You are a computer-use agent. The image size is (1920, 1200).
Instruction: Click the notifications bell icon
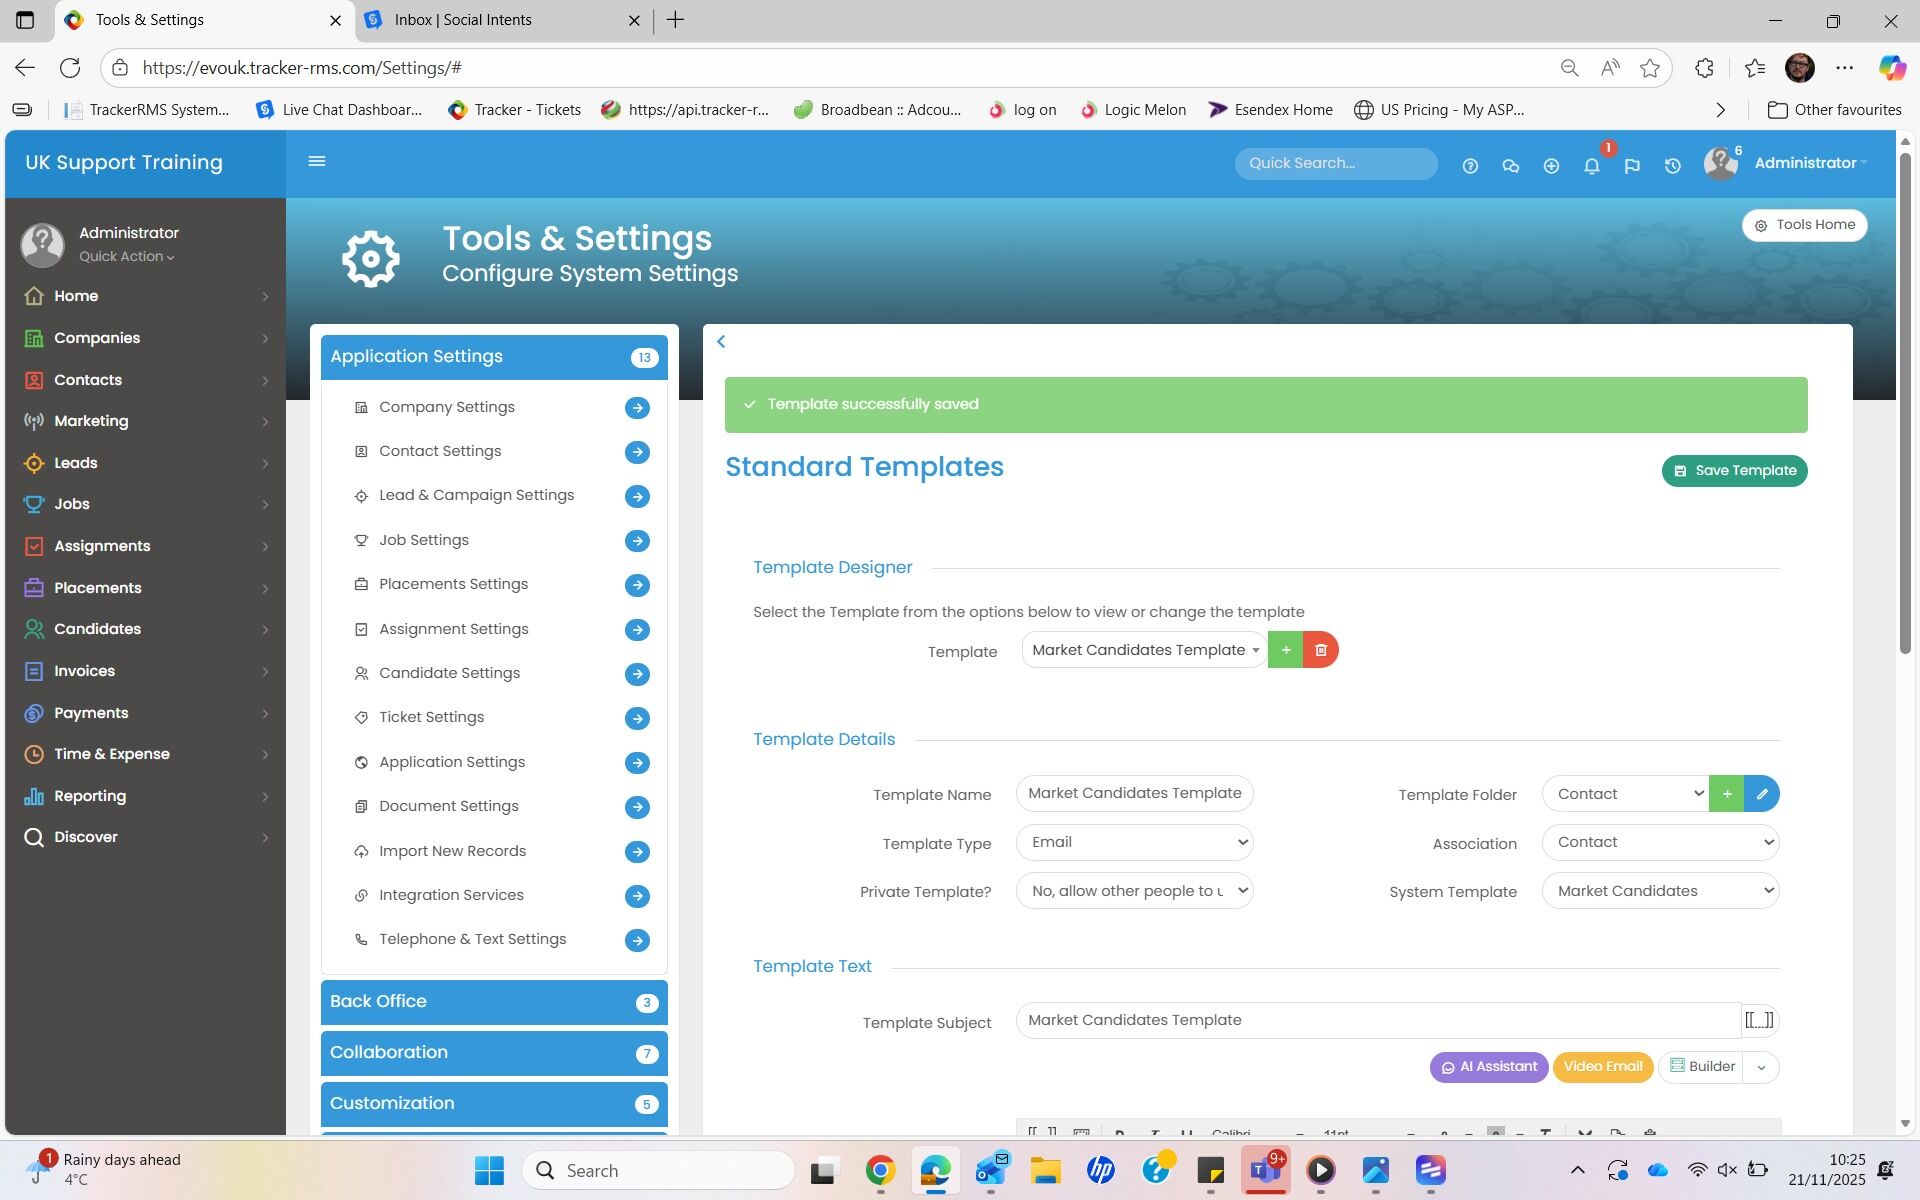(x=1591, y=166)
